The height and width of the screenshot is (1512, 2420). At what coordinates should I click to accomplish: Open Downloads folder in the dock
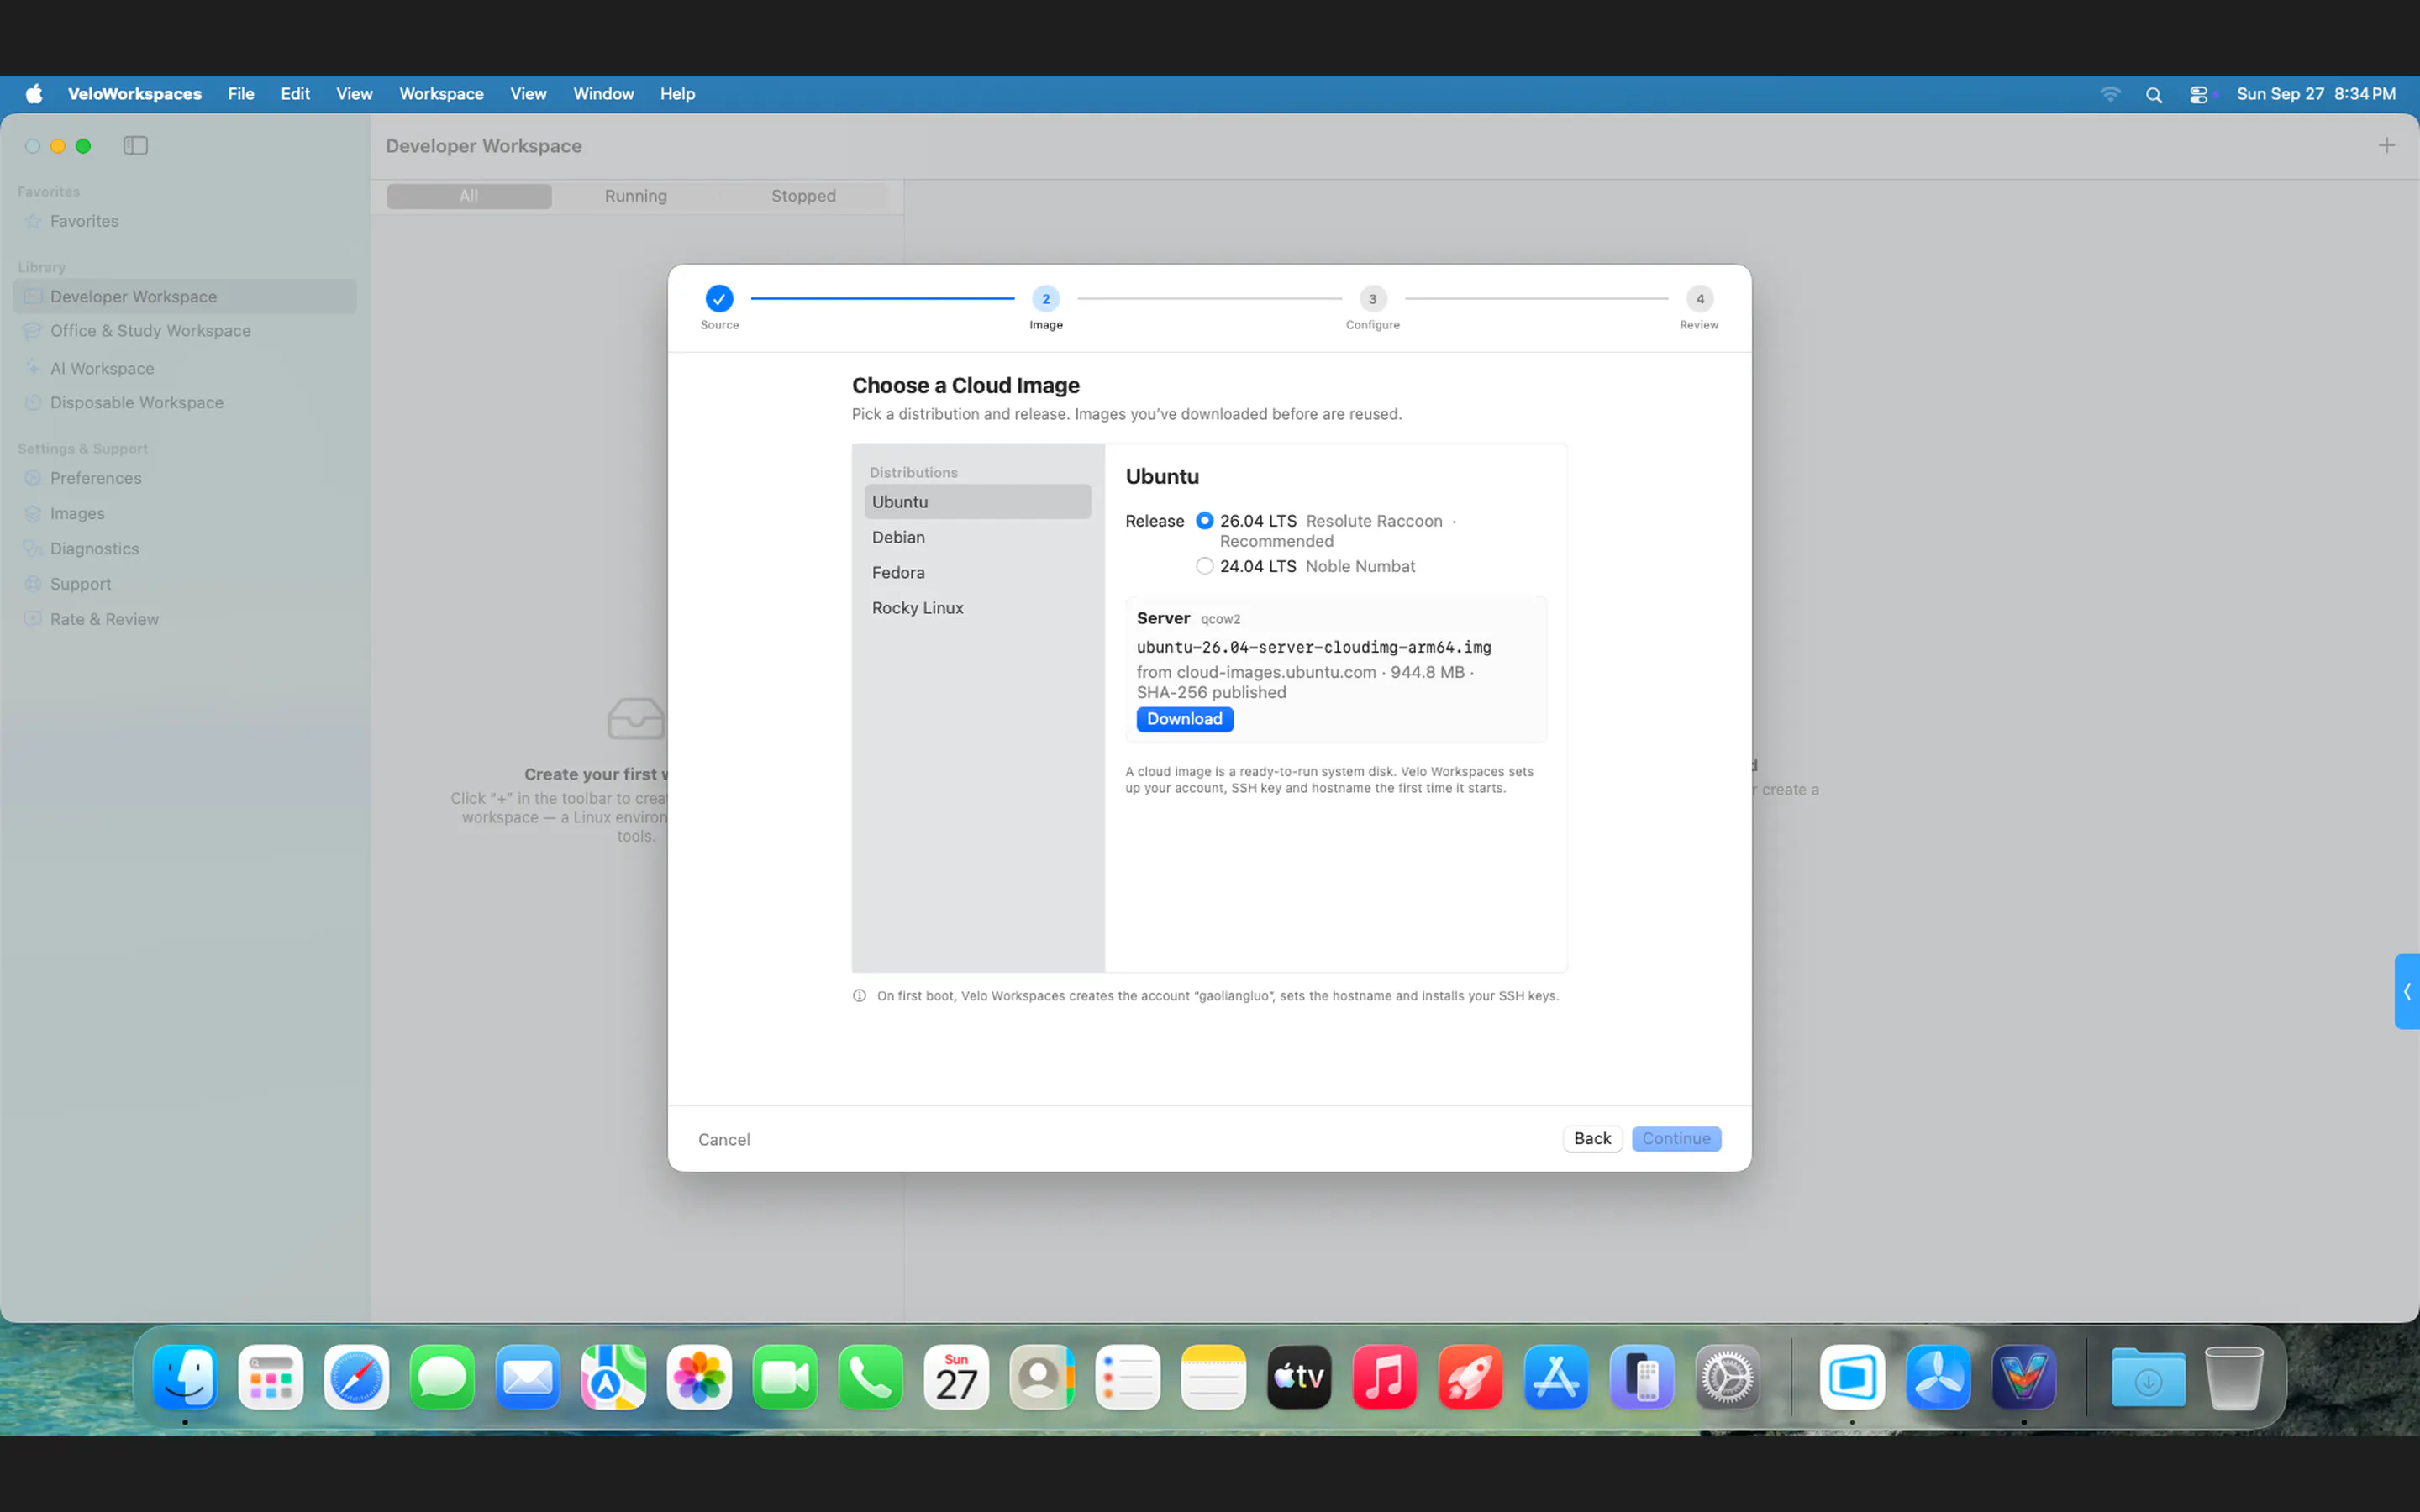(2148, 1377)
